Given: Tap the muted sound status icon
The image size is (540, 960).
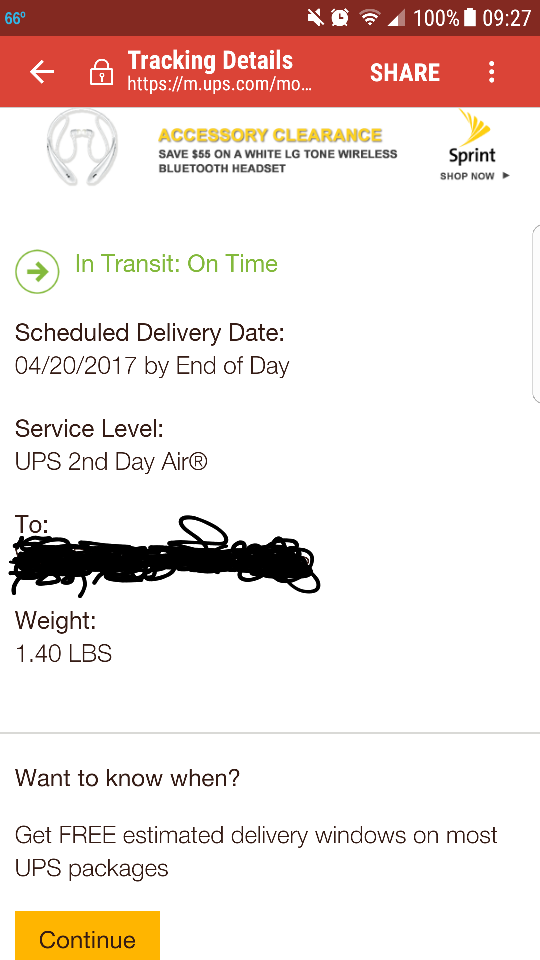Looking at the screenshot, I should (315, 18).
